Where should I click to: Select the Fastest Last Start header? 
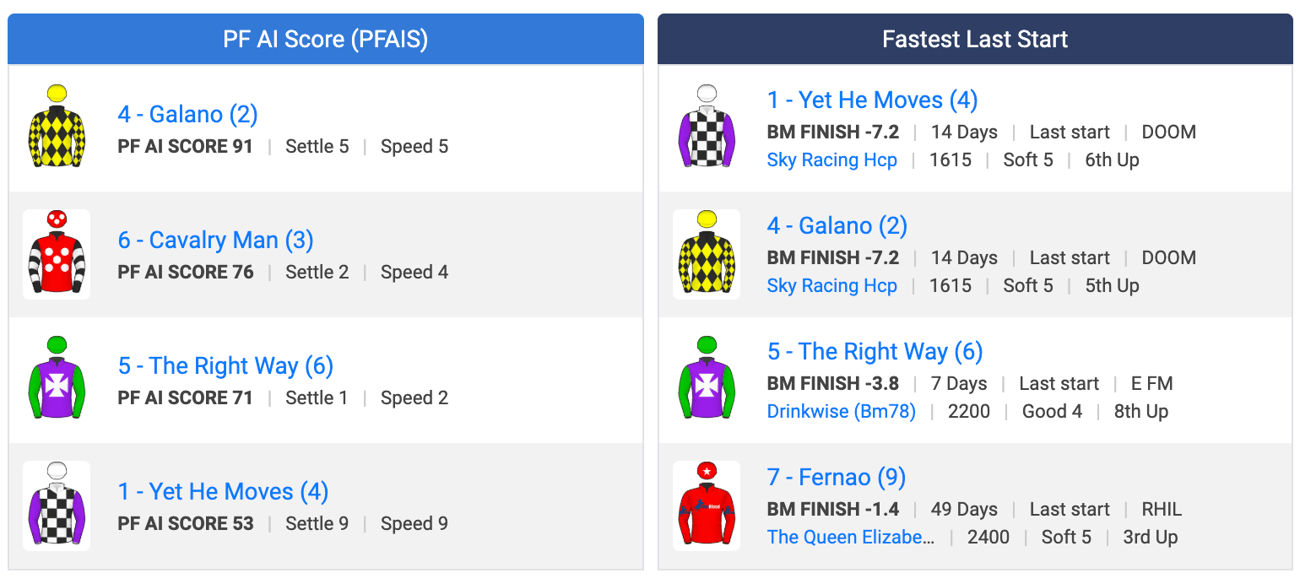[975, 39]
